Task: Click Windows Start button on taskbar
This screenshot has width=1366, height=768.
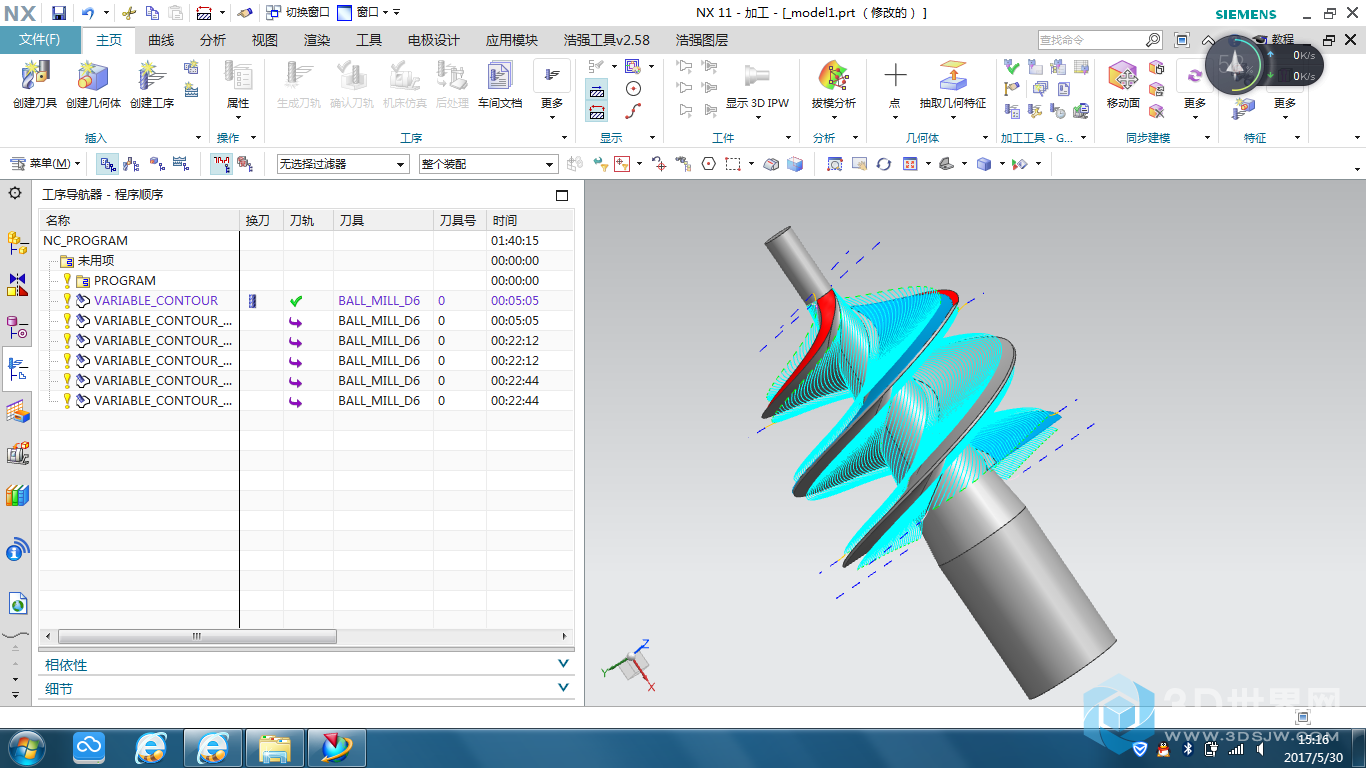Action: pyautogui.click(x=25, y=747)
